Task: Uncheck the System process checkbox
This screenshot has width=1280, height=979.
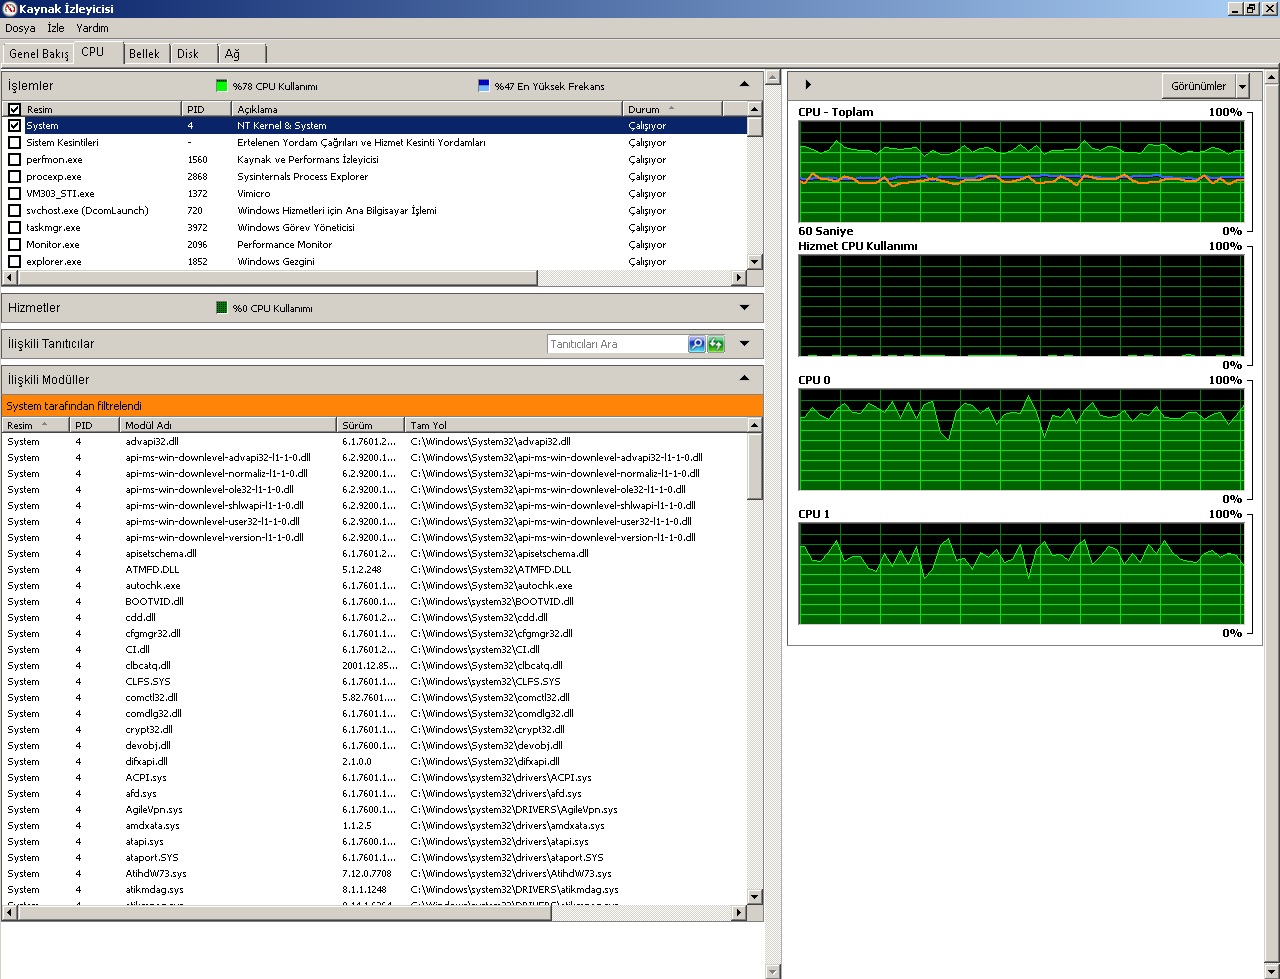Action: pos(14,126)
